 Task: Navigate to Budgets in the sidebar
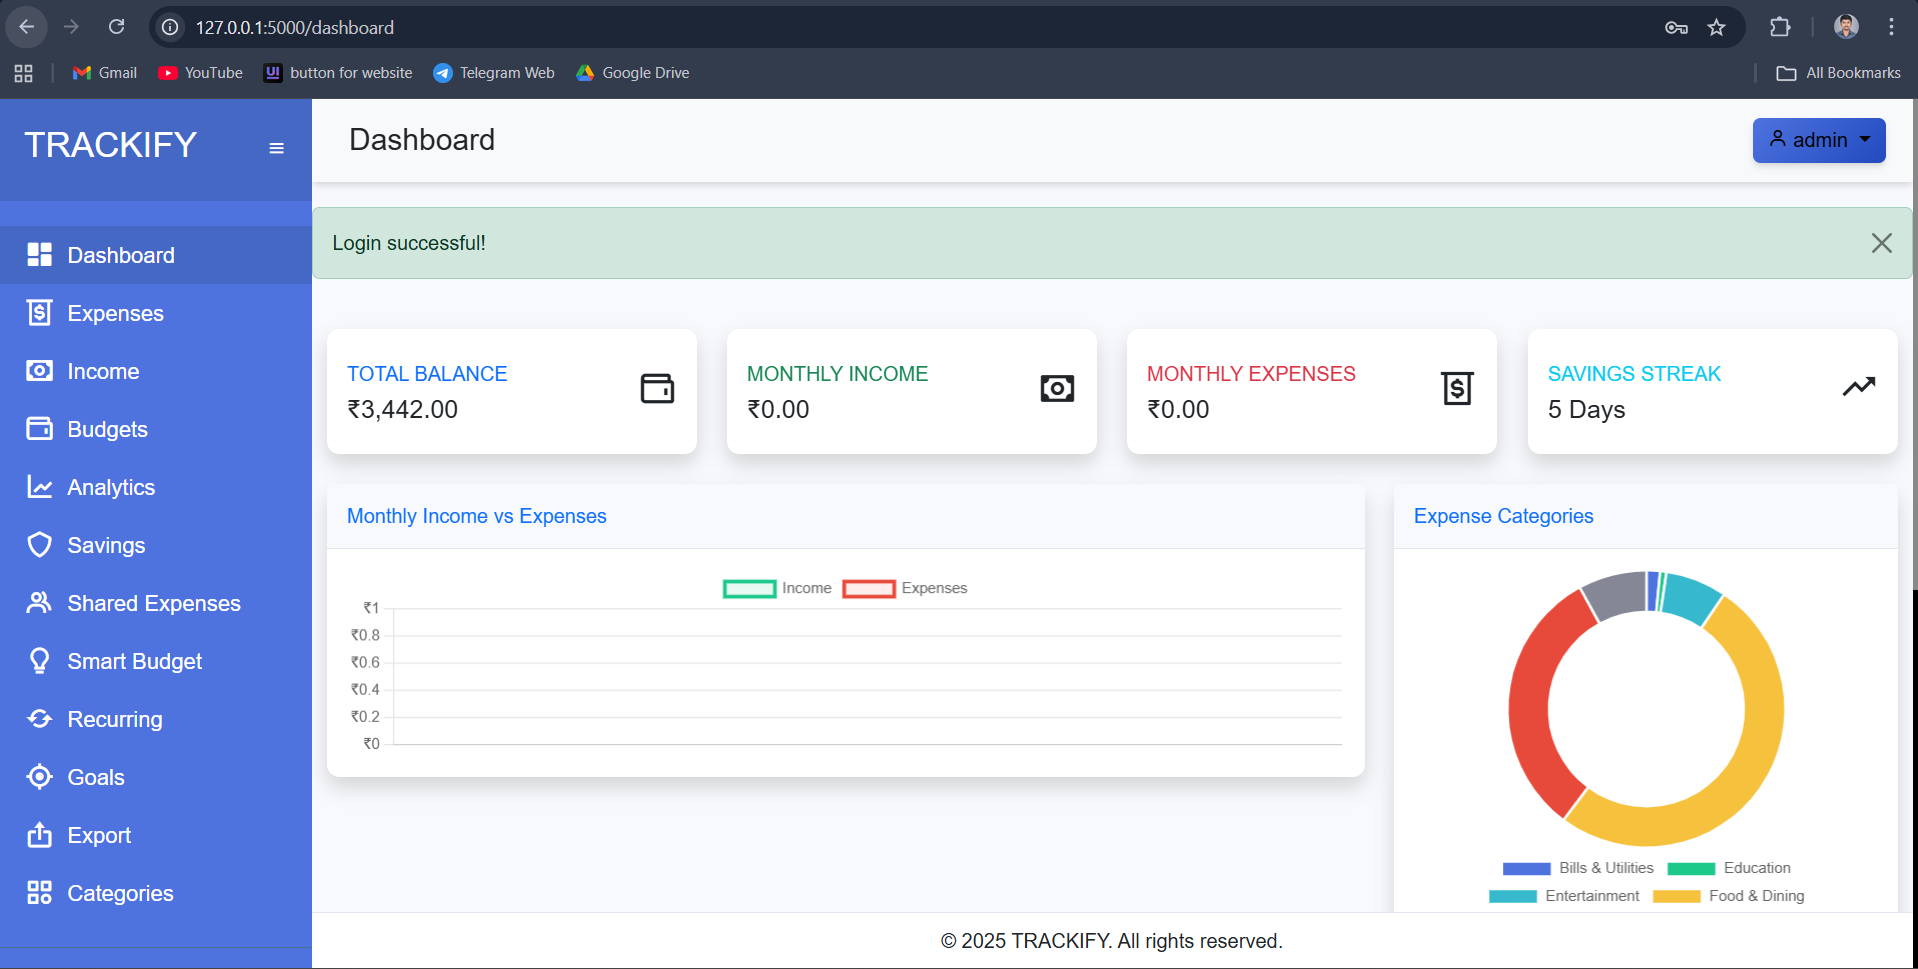[156, 429]
